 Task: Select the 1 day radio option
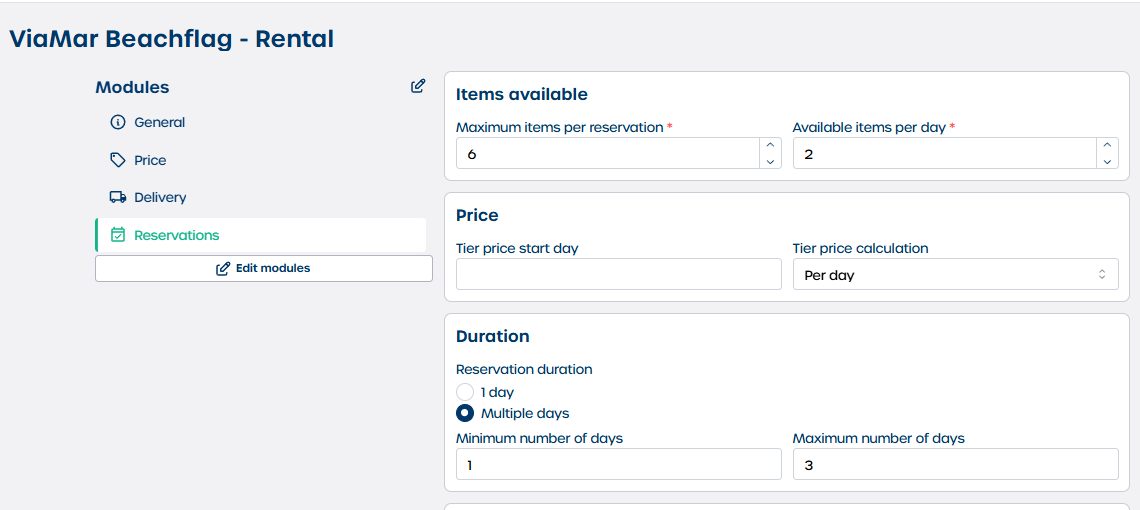(x=465, y=392)
